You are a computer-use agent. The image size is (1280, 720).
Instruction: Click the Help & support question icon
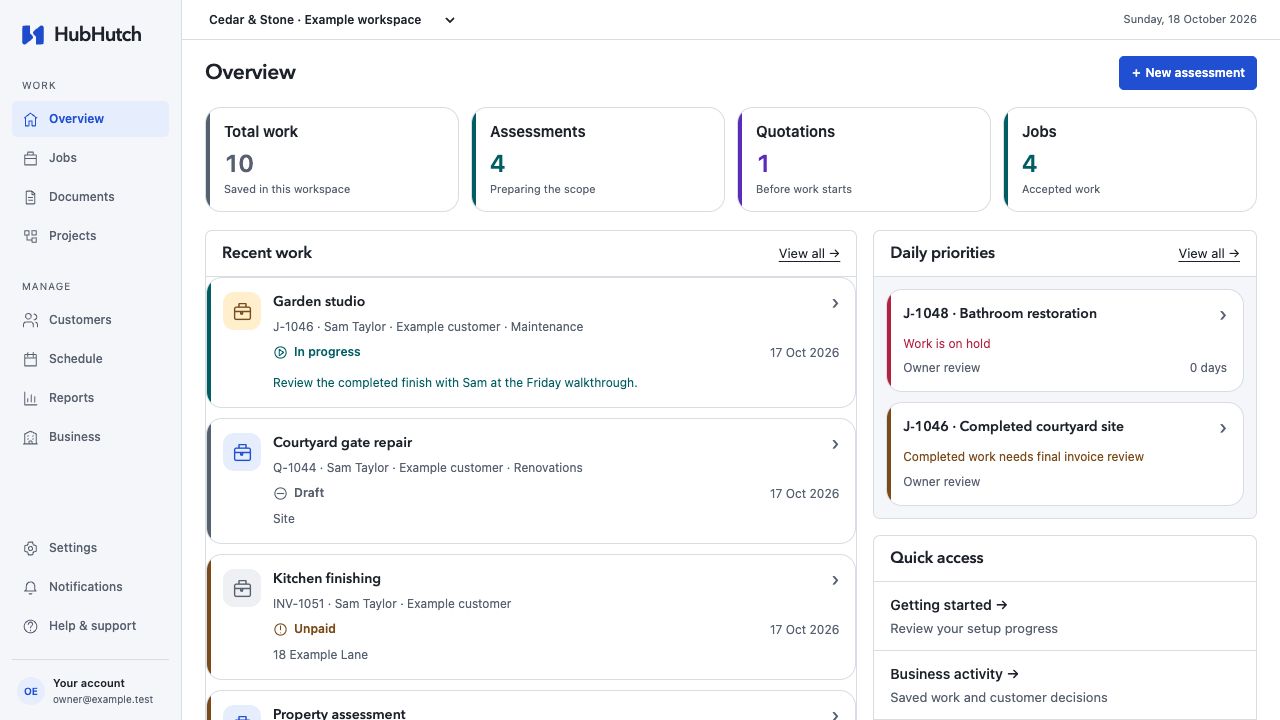pyautogui.click(x=30, y=626)
